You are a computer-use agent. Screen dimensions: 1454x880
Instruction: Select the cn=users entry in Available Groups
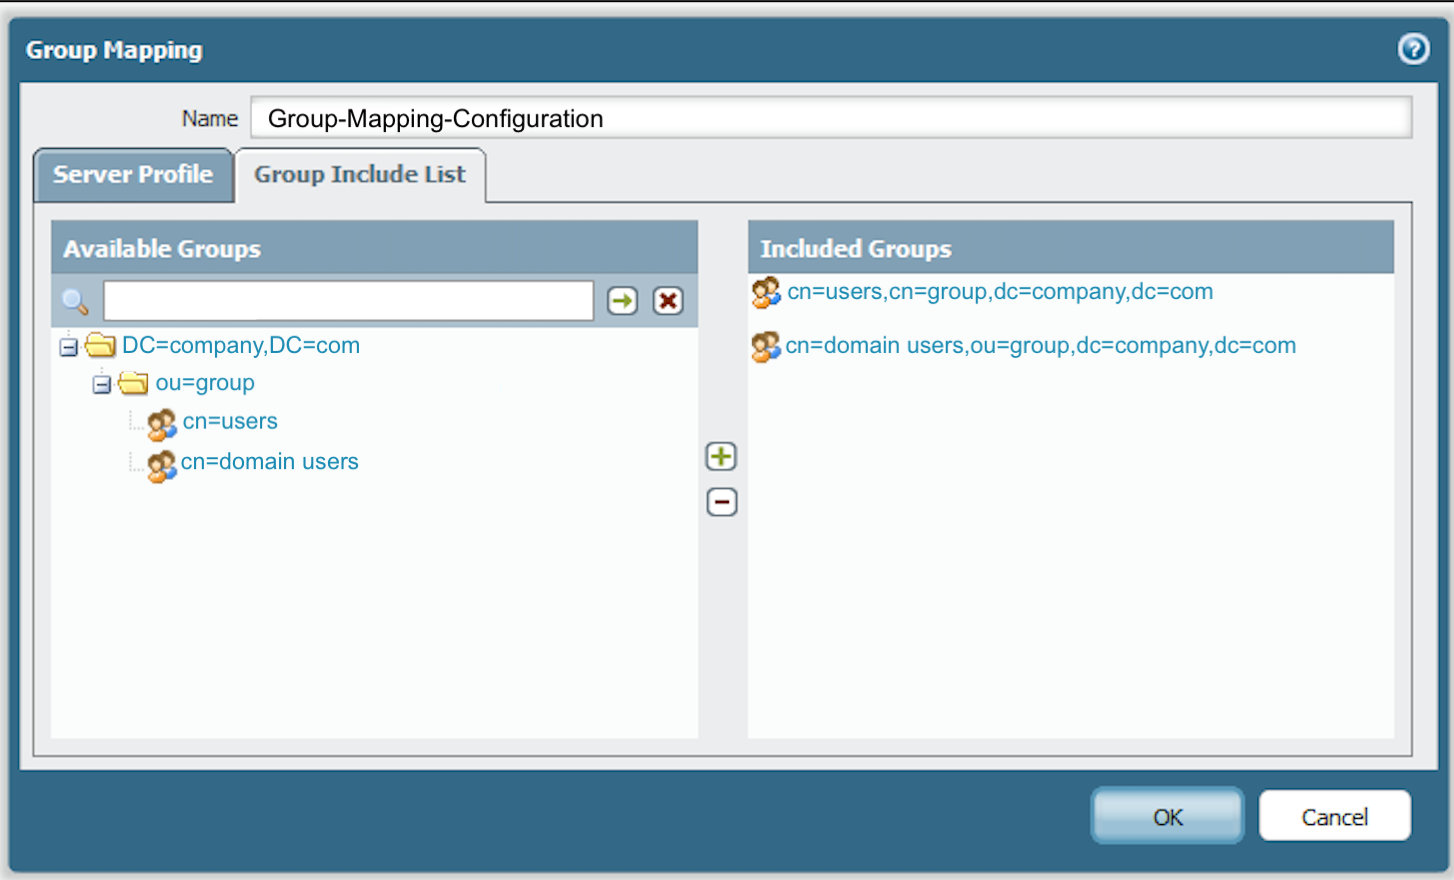(x=229, y=421)
